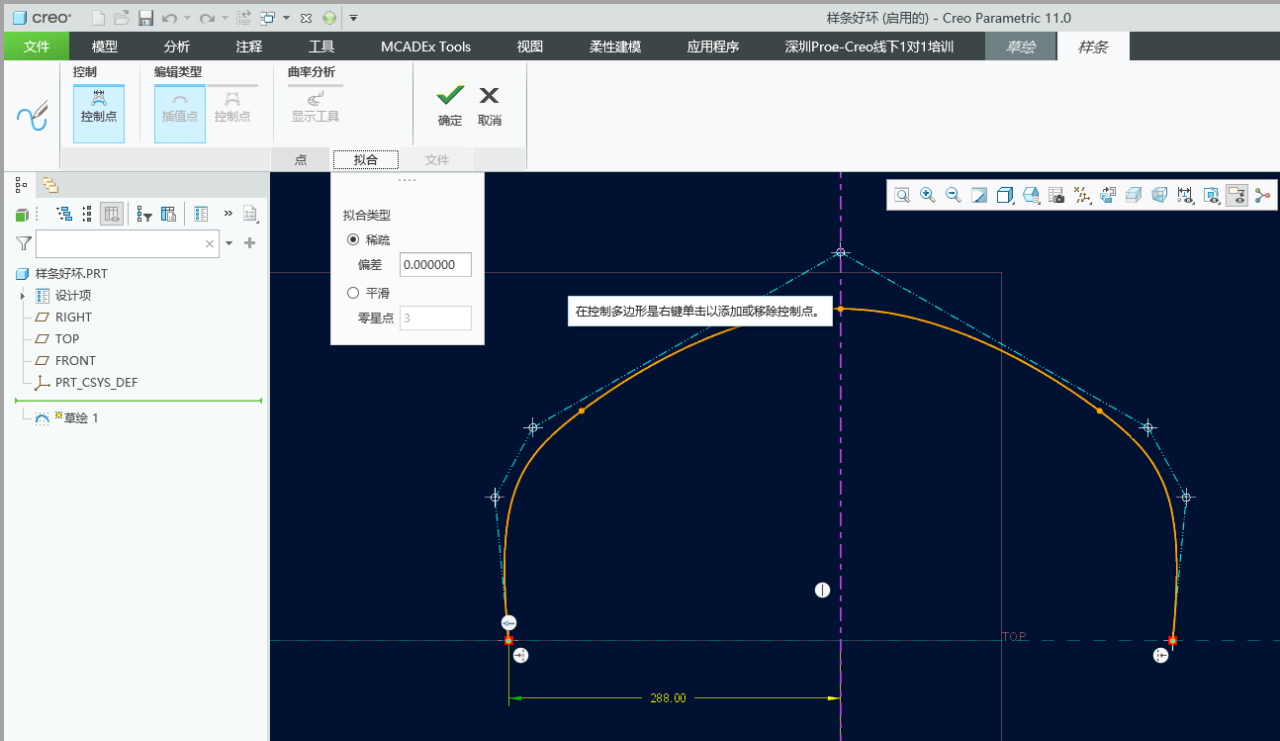
Task: Select the 稀疏 fit type radio button
Action: pos(353,240)
